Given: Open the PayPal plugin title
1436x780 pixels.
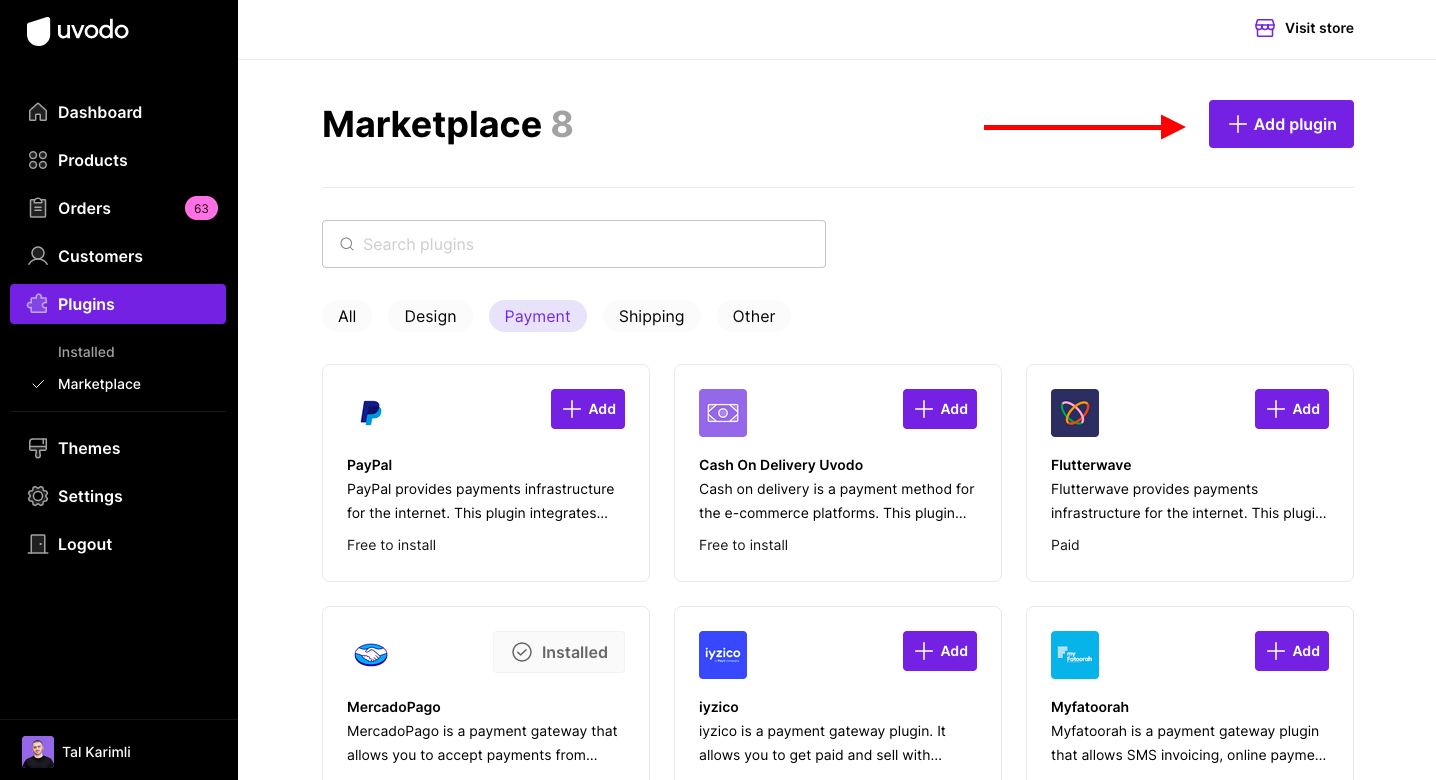Looking at the screenshot, I should coord(369,465).
